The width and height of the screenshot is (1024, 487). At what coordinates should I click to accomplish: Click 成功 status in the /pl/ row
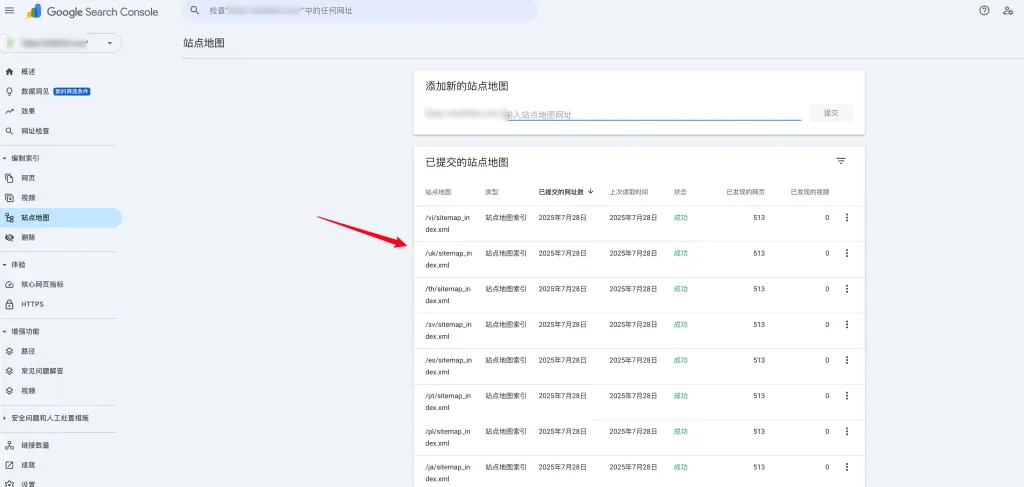[680, 432]
